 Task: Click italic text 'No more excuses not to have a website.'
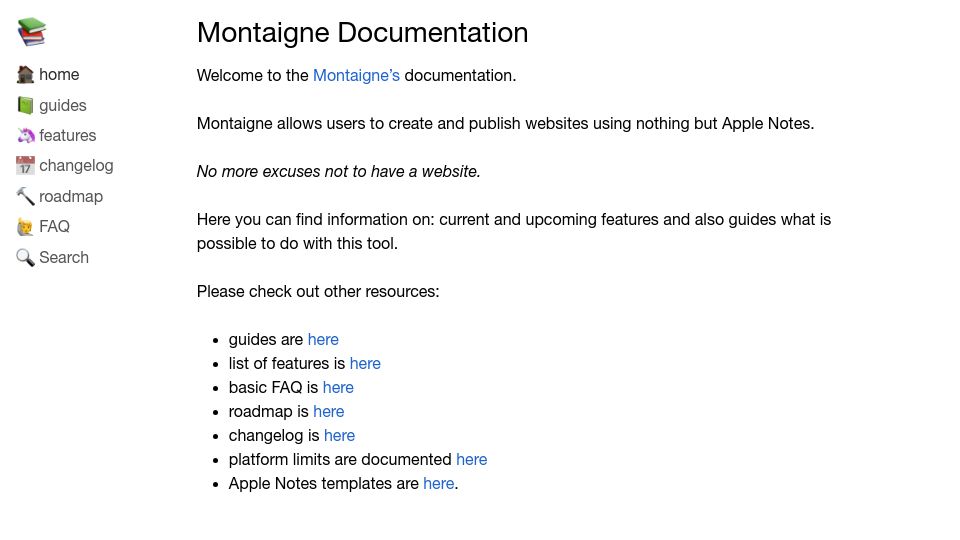(x=339, y=171)
